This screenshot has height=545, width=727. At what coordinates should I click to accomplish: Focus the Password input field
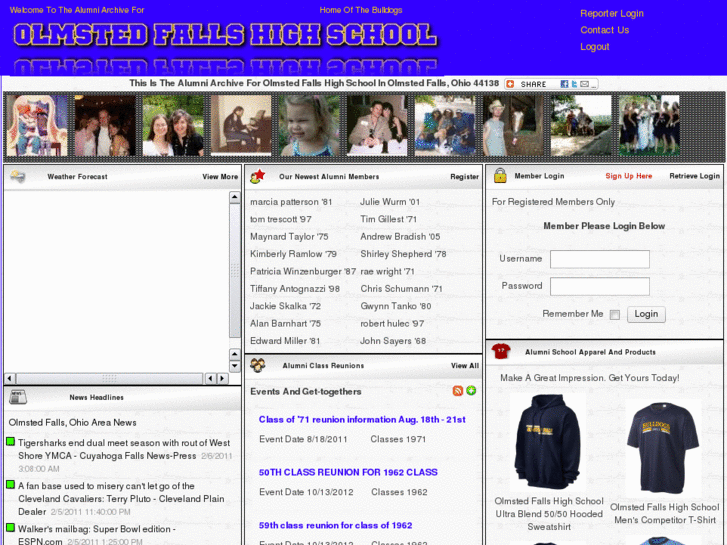[x=599, y=286]
